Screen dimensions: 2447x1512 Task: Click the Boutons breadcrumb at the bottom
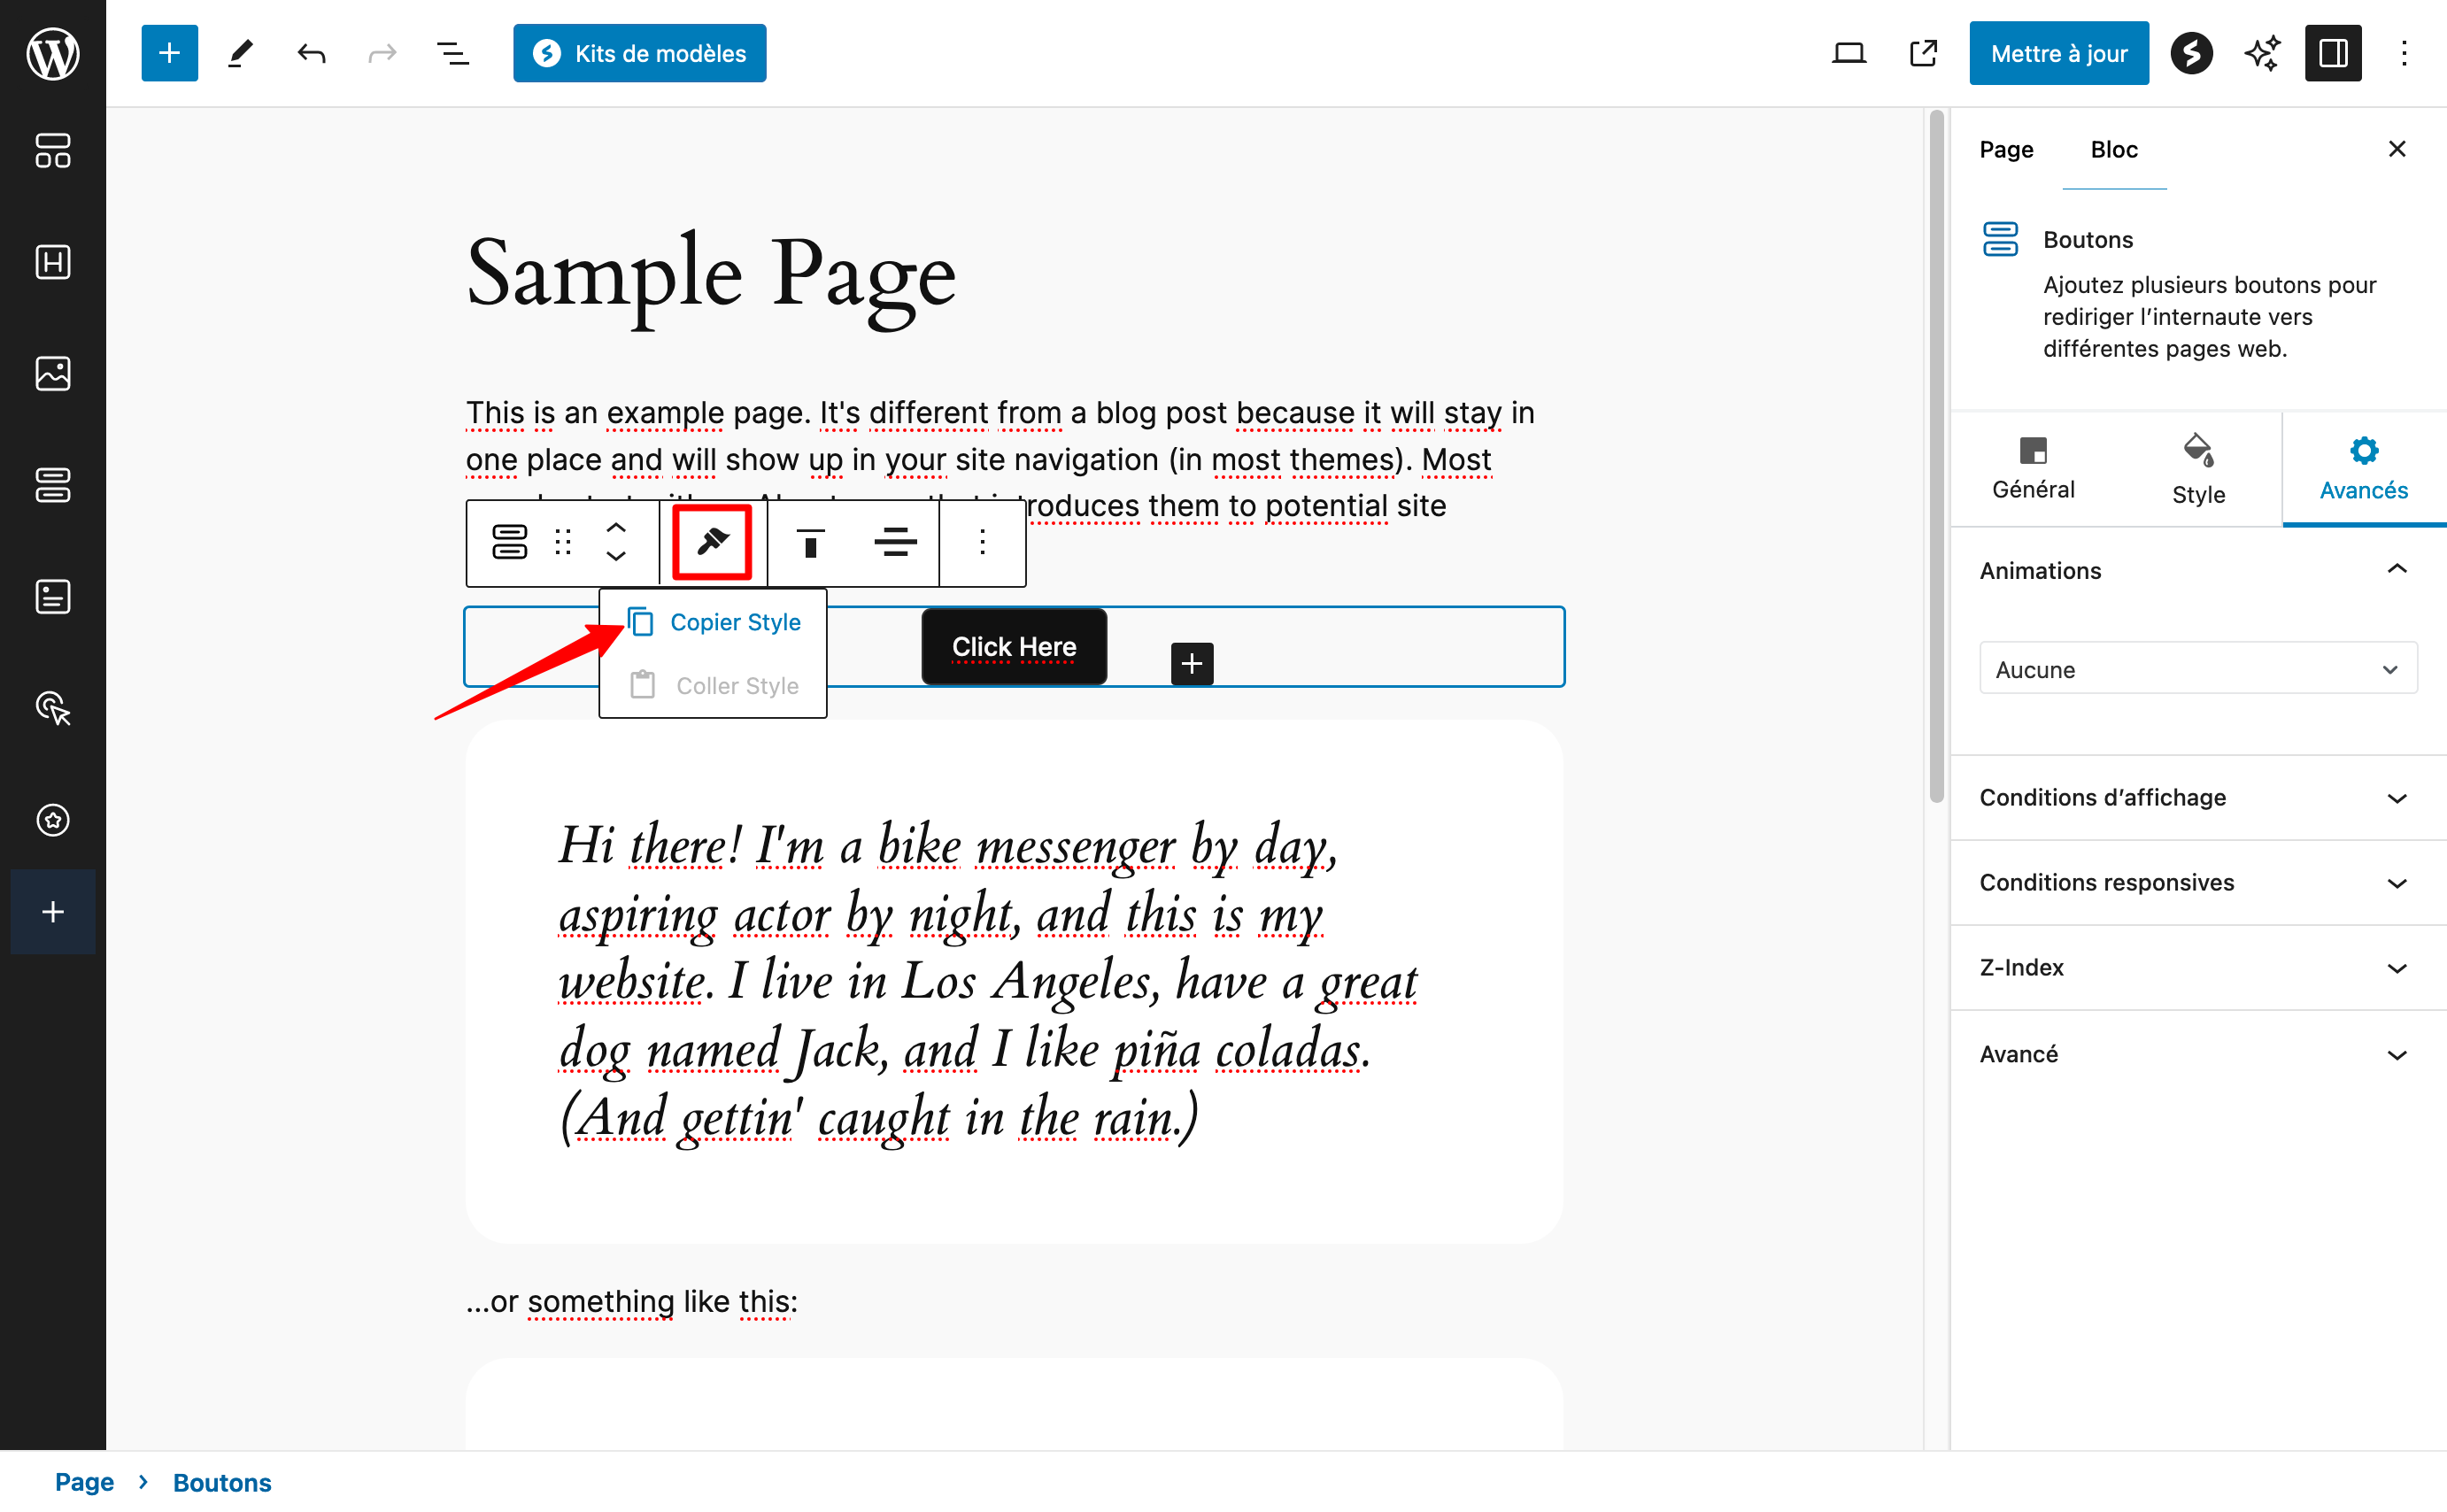tap(221, 1482)
